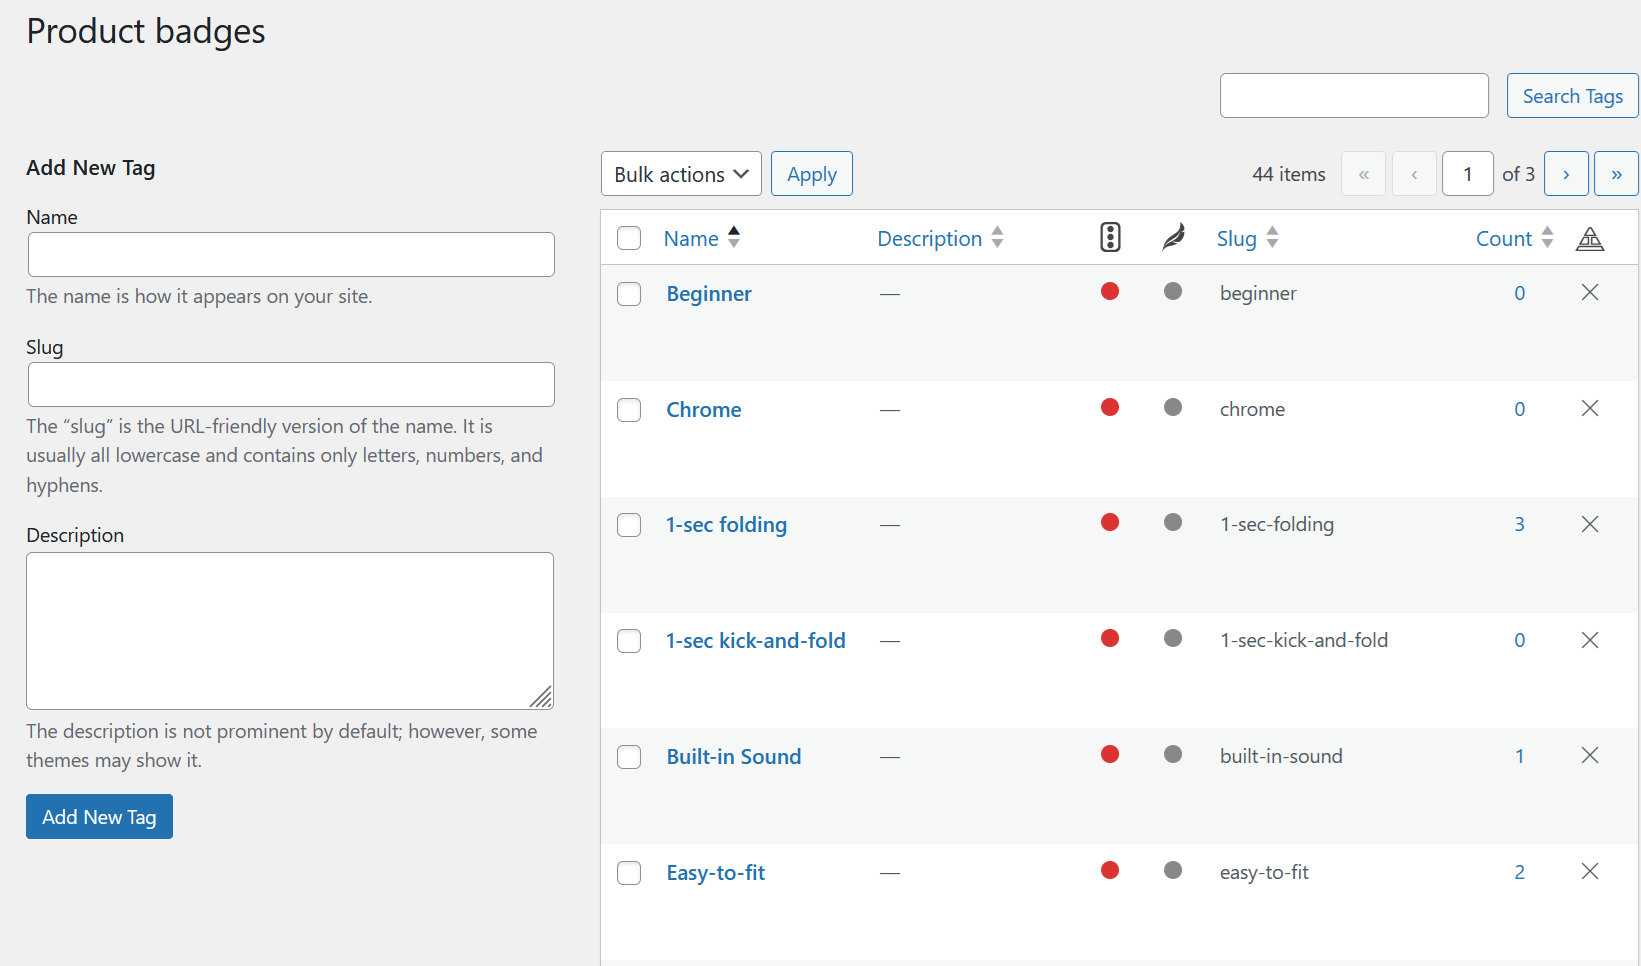
Task: Click the 'built-in-sound' slug text
Action: pos(1281,756)
